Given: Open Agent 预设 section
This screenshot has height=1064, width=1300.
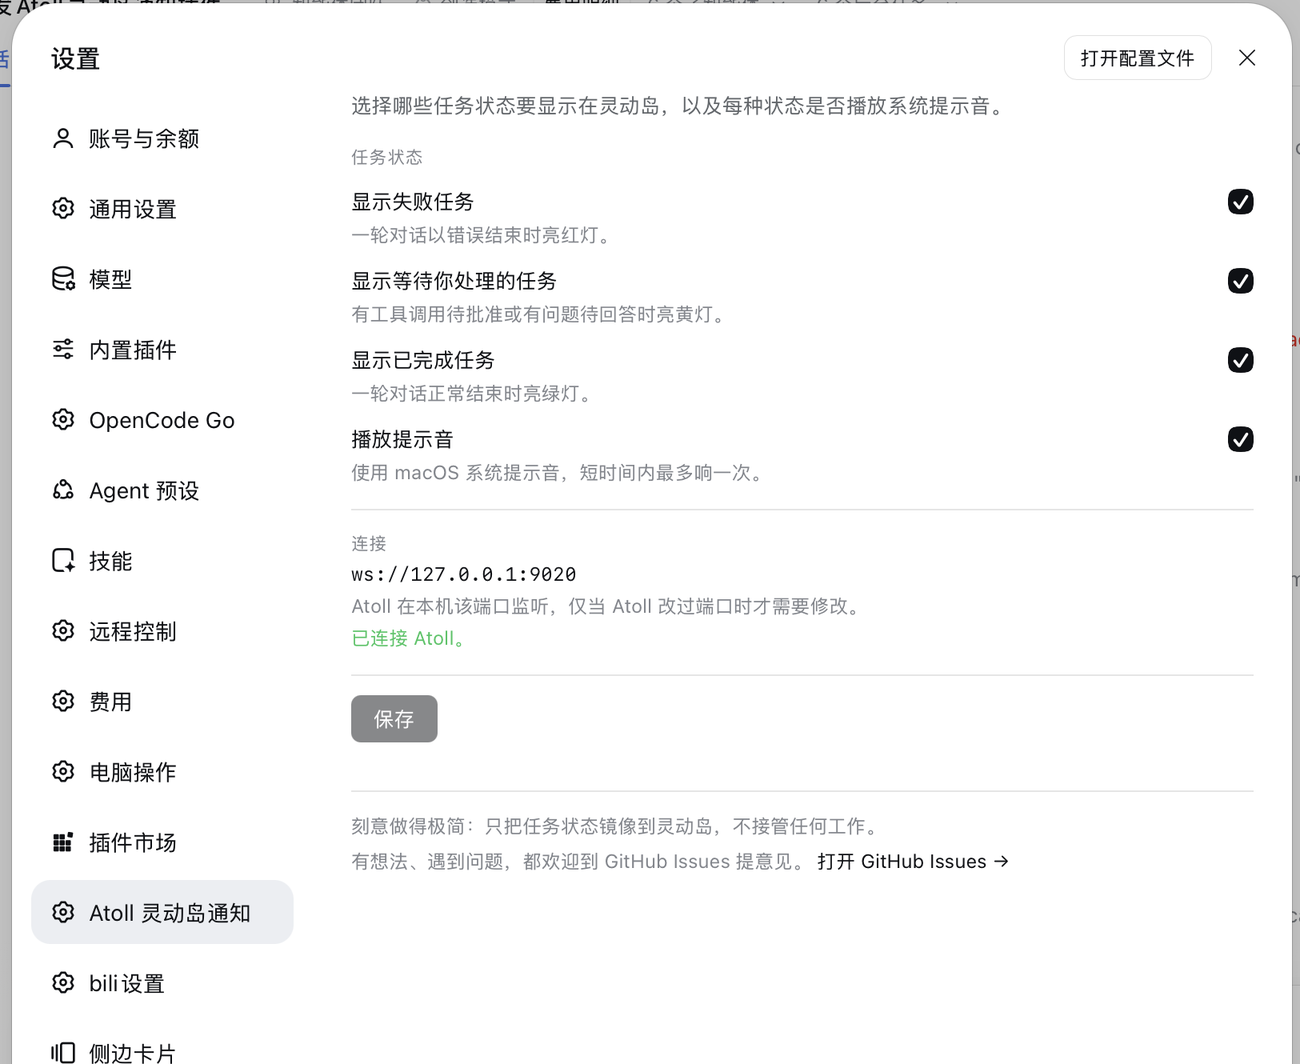Looking at the screenshot, I should [x=162, y=490].
